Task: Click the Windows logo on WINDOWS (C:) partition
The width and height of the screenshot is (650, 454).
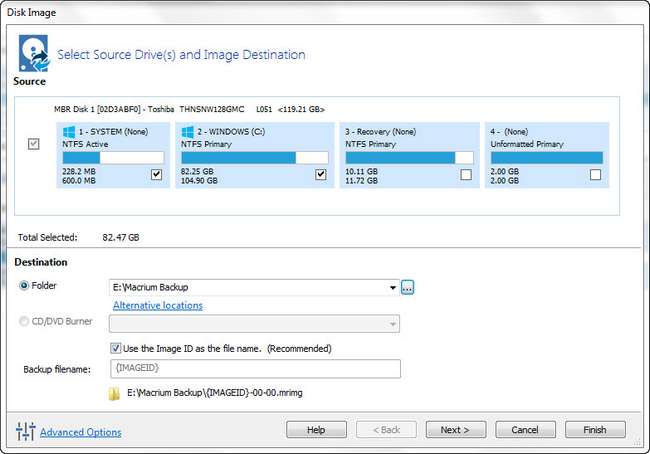Action: pos(188,131)
